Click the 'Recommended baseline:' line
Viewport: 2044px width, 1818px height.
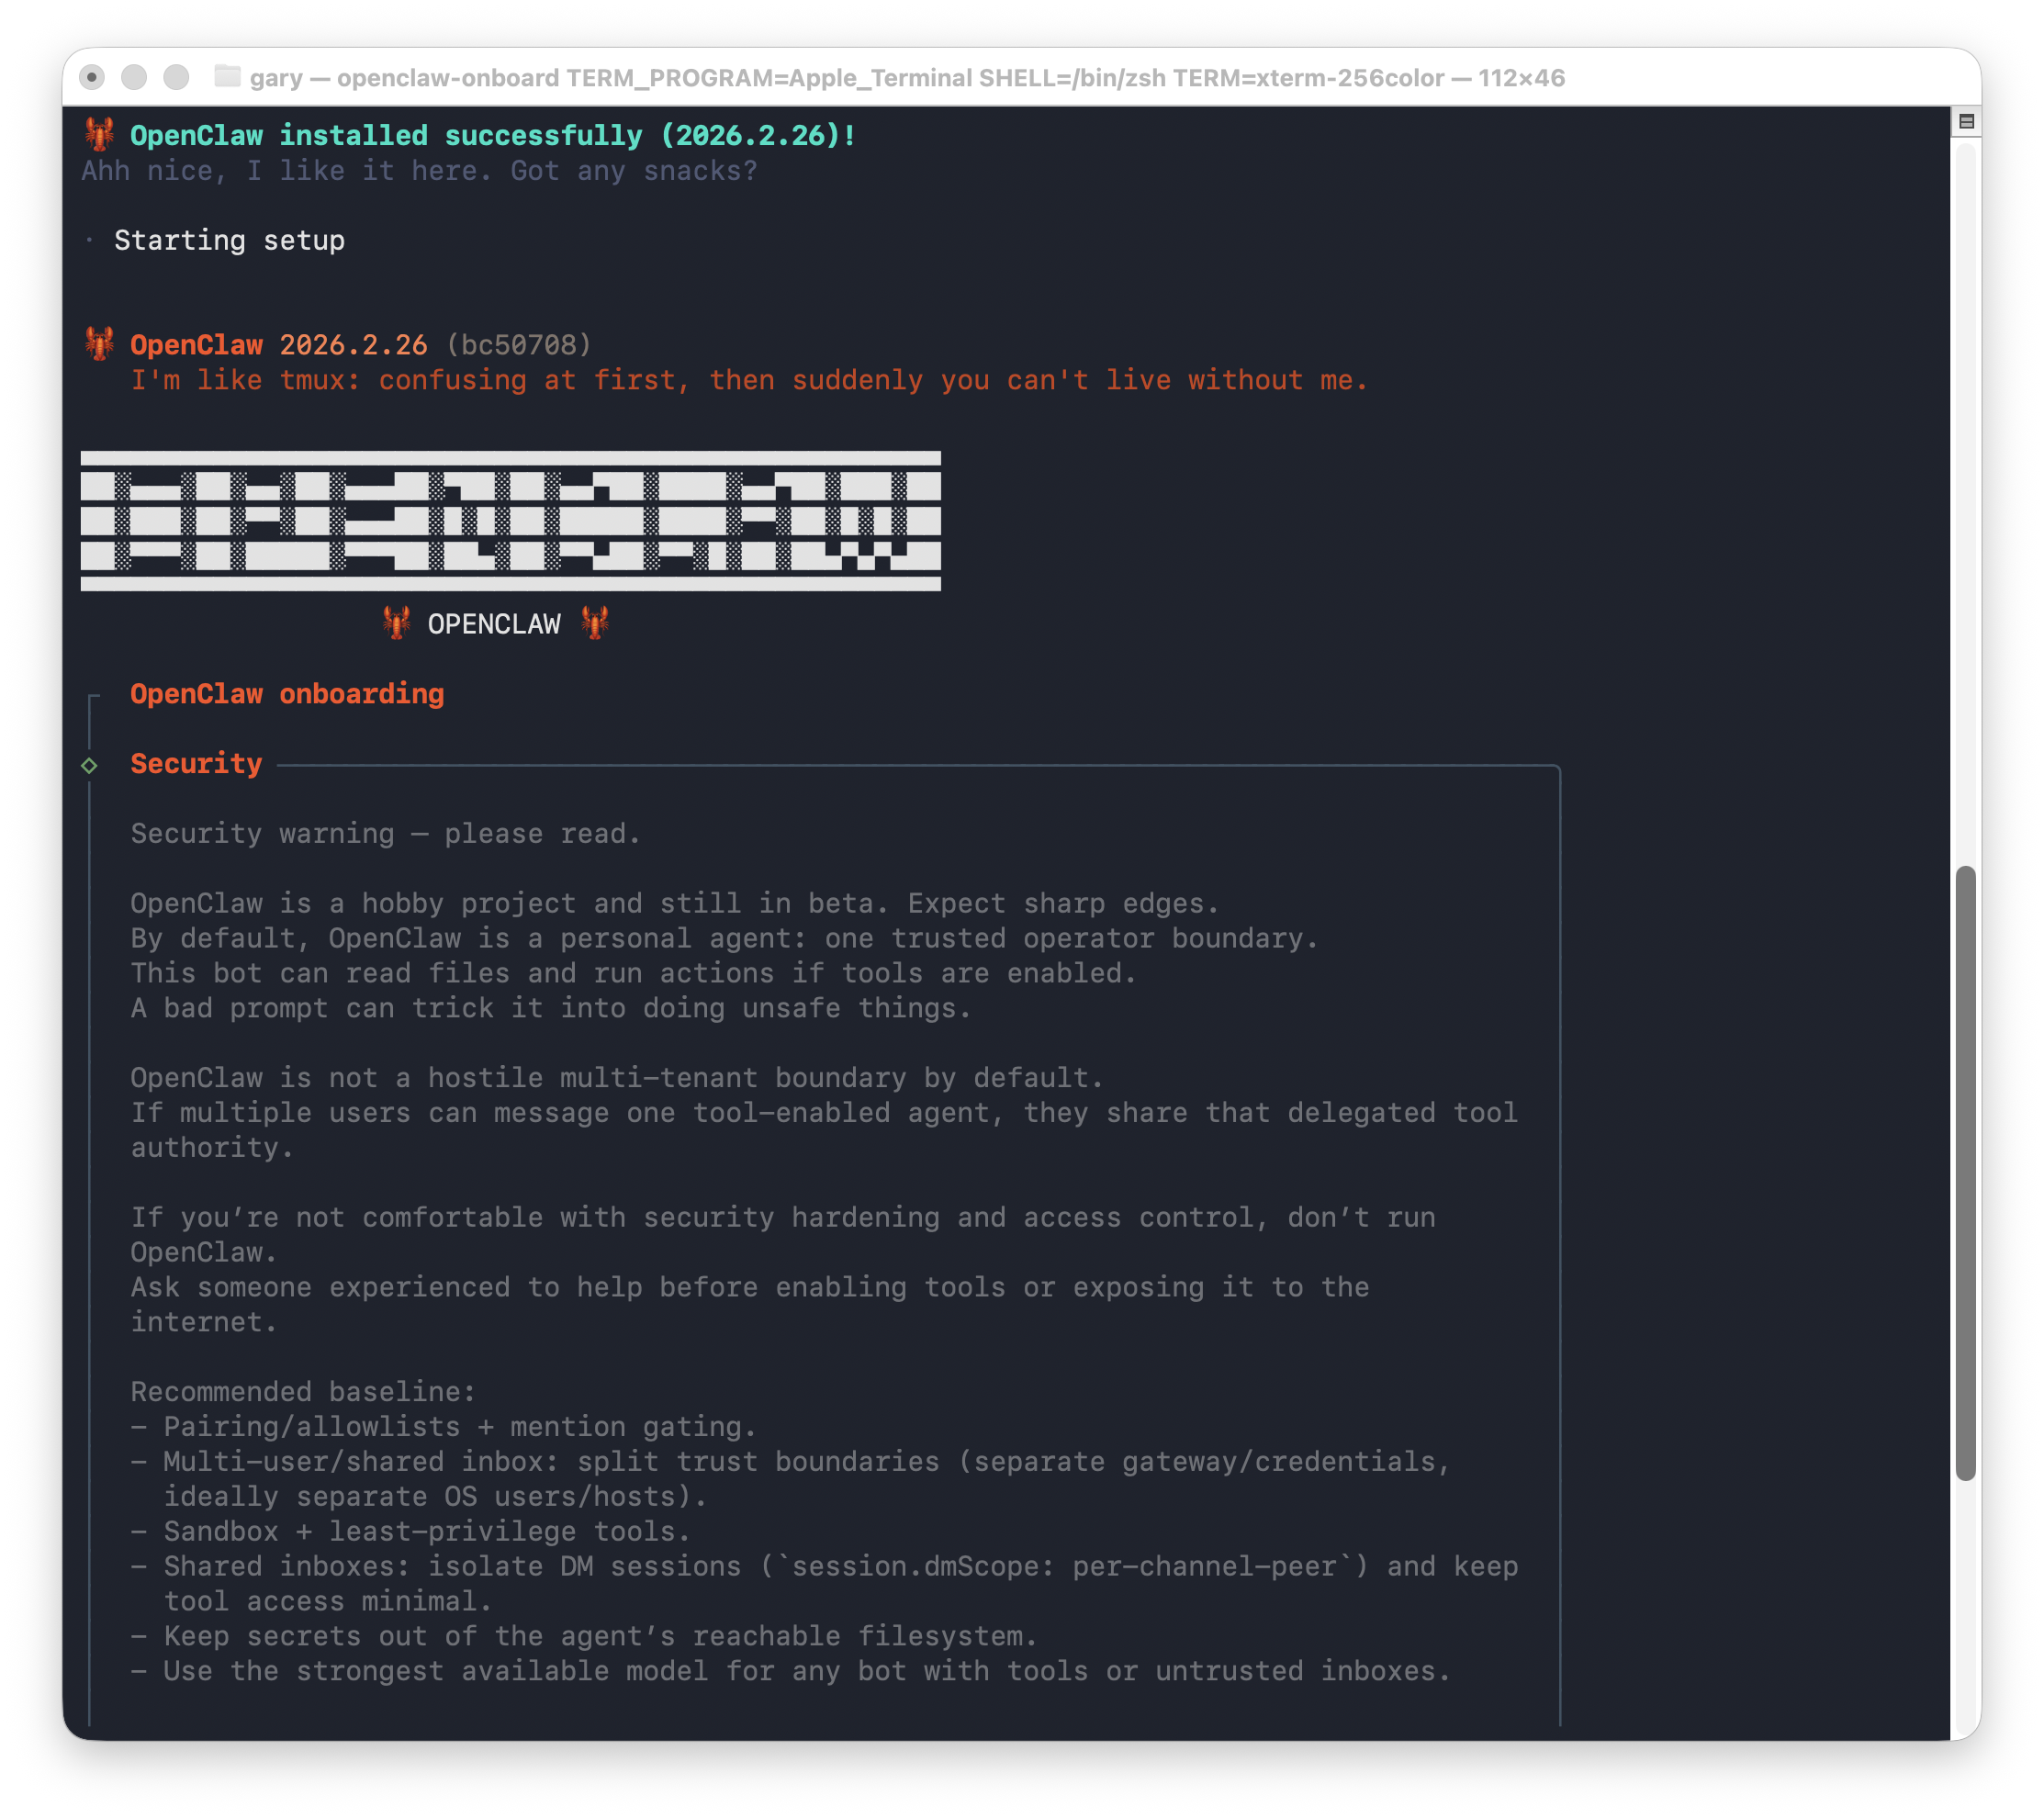coord(303,1392)
